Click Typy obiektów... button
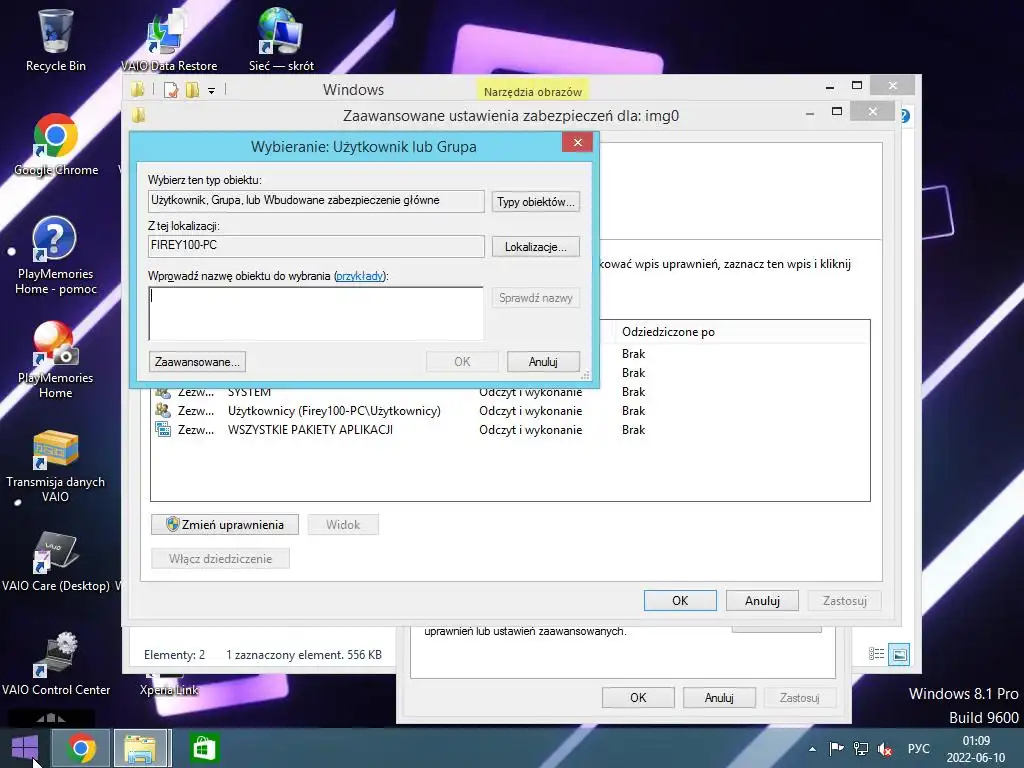1024x768 pixels. [536, 202]
